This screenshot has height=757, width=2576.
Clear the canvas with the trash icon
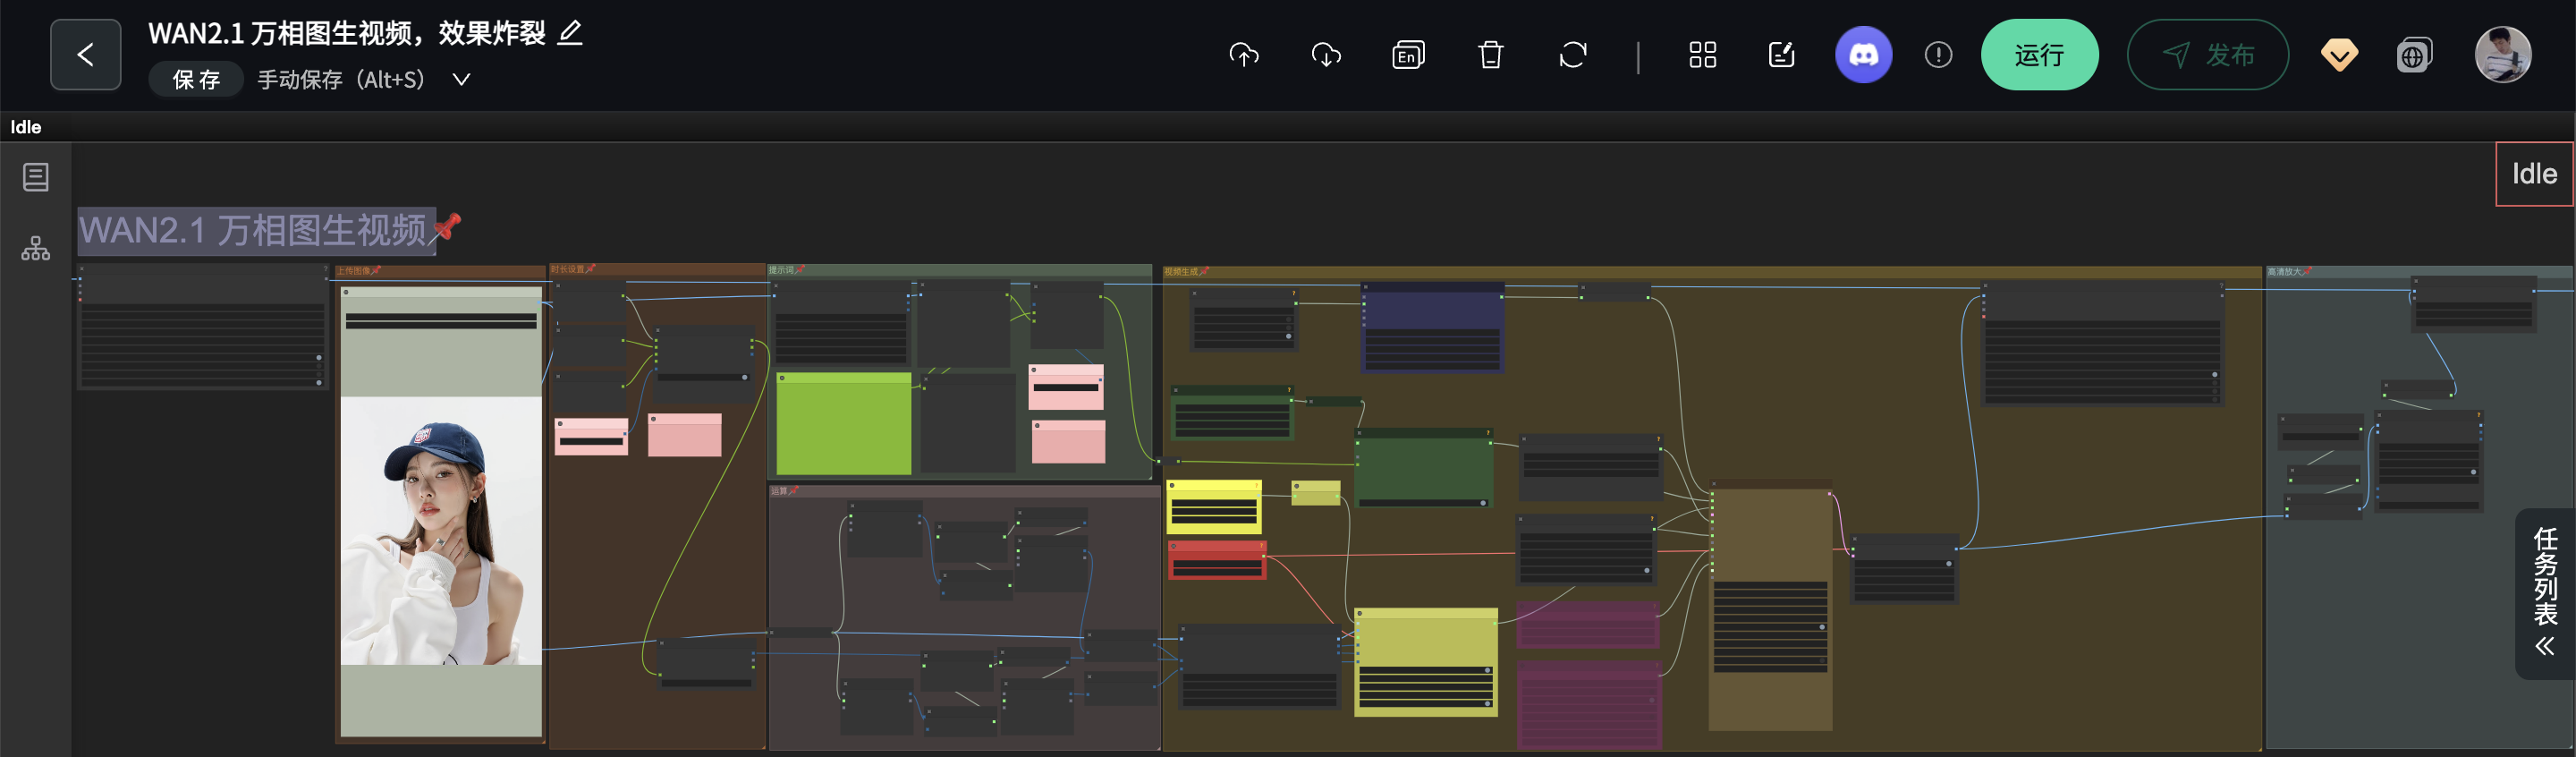click(1491, 55)
